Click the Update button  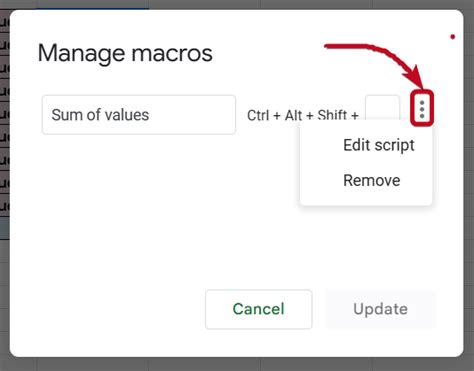[x=381, y=309]
